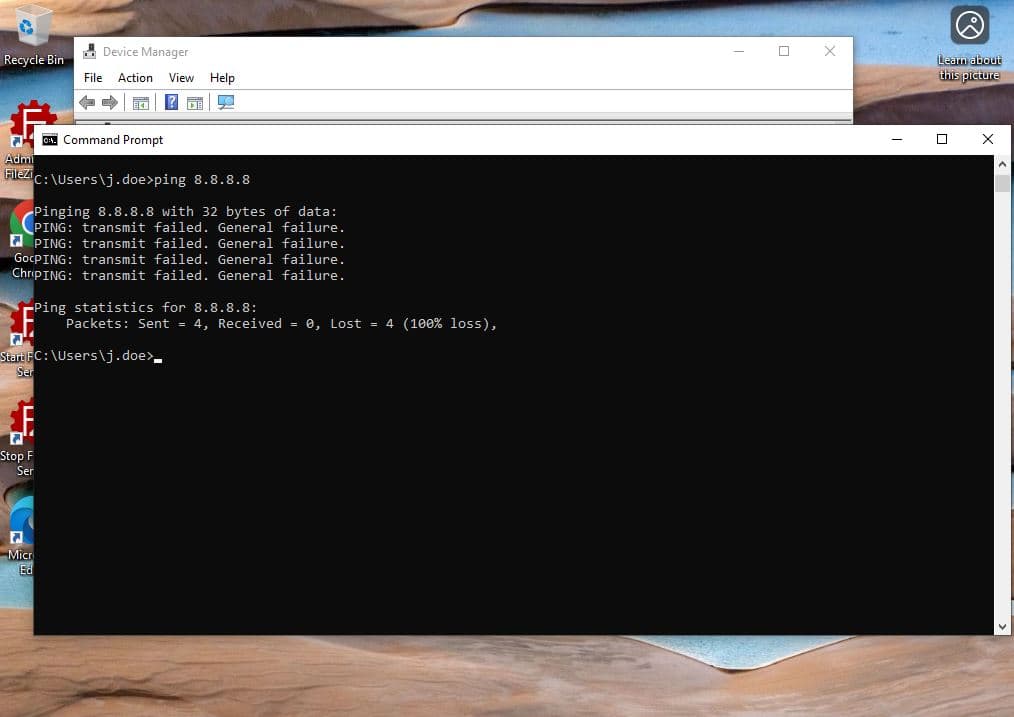The height and width of the screenshot is (717, 1014).
Task: Open the Action menu in Device Manager
Action: (135, 78)
